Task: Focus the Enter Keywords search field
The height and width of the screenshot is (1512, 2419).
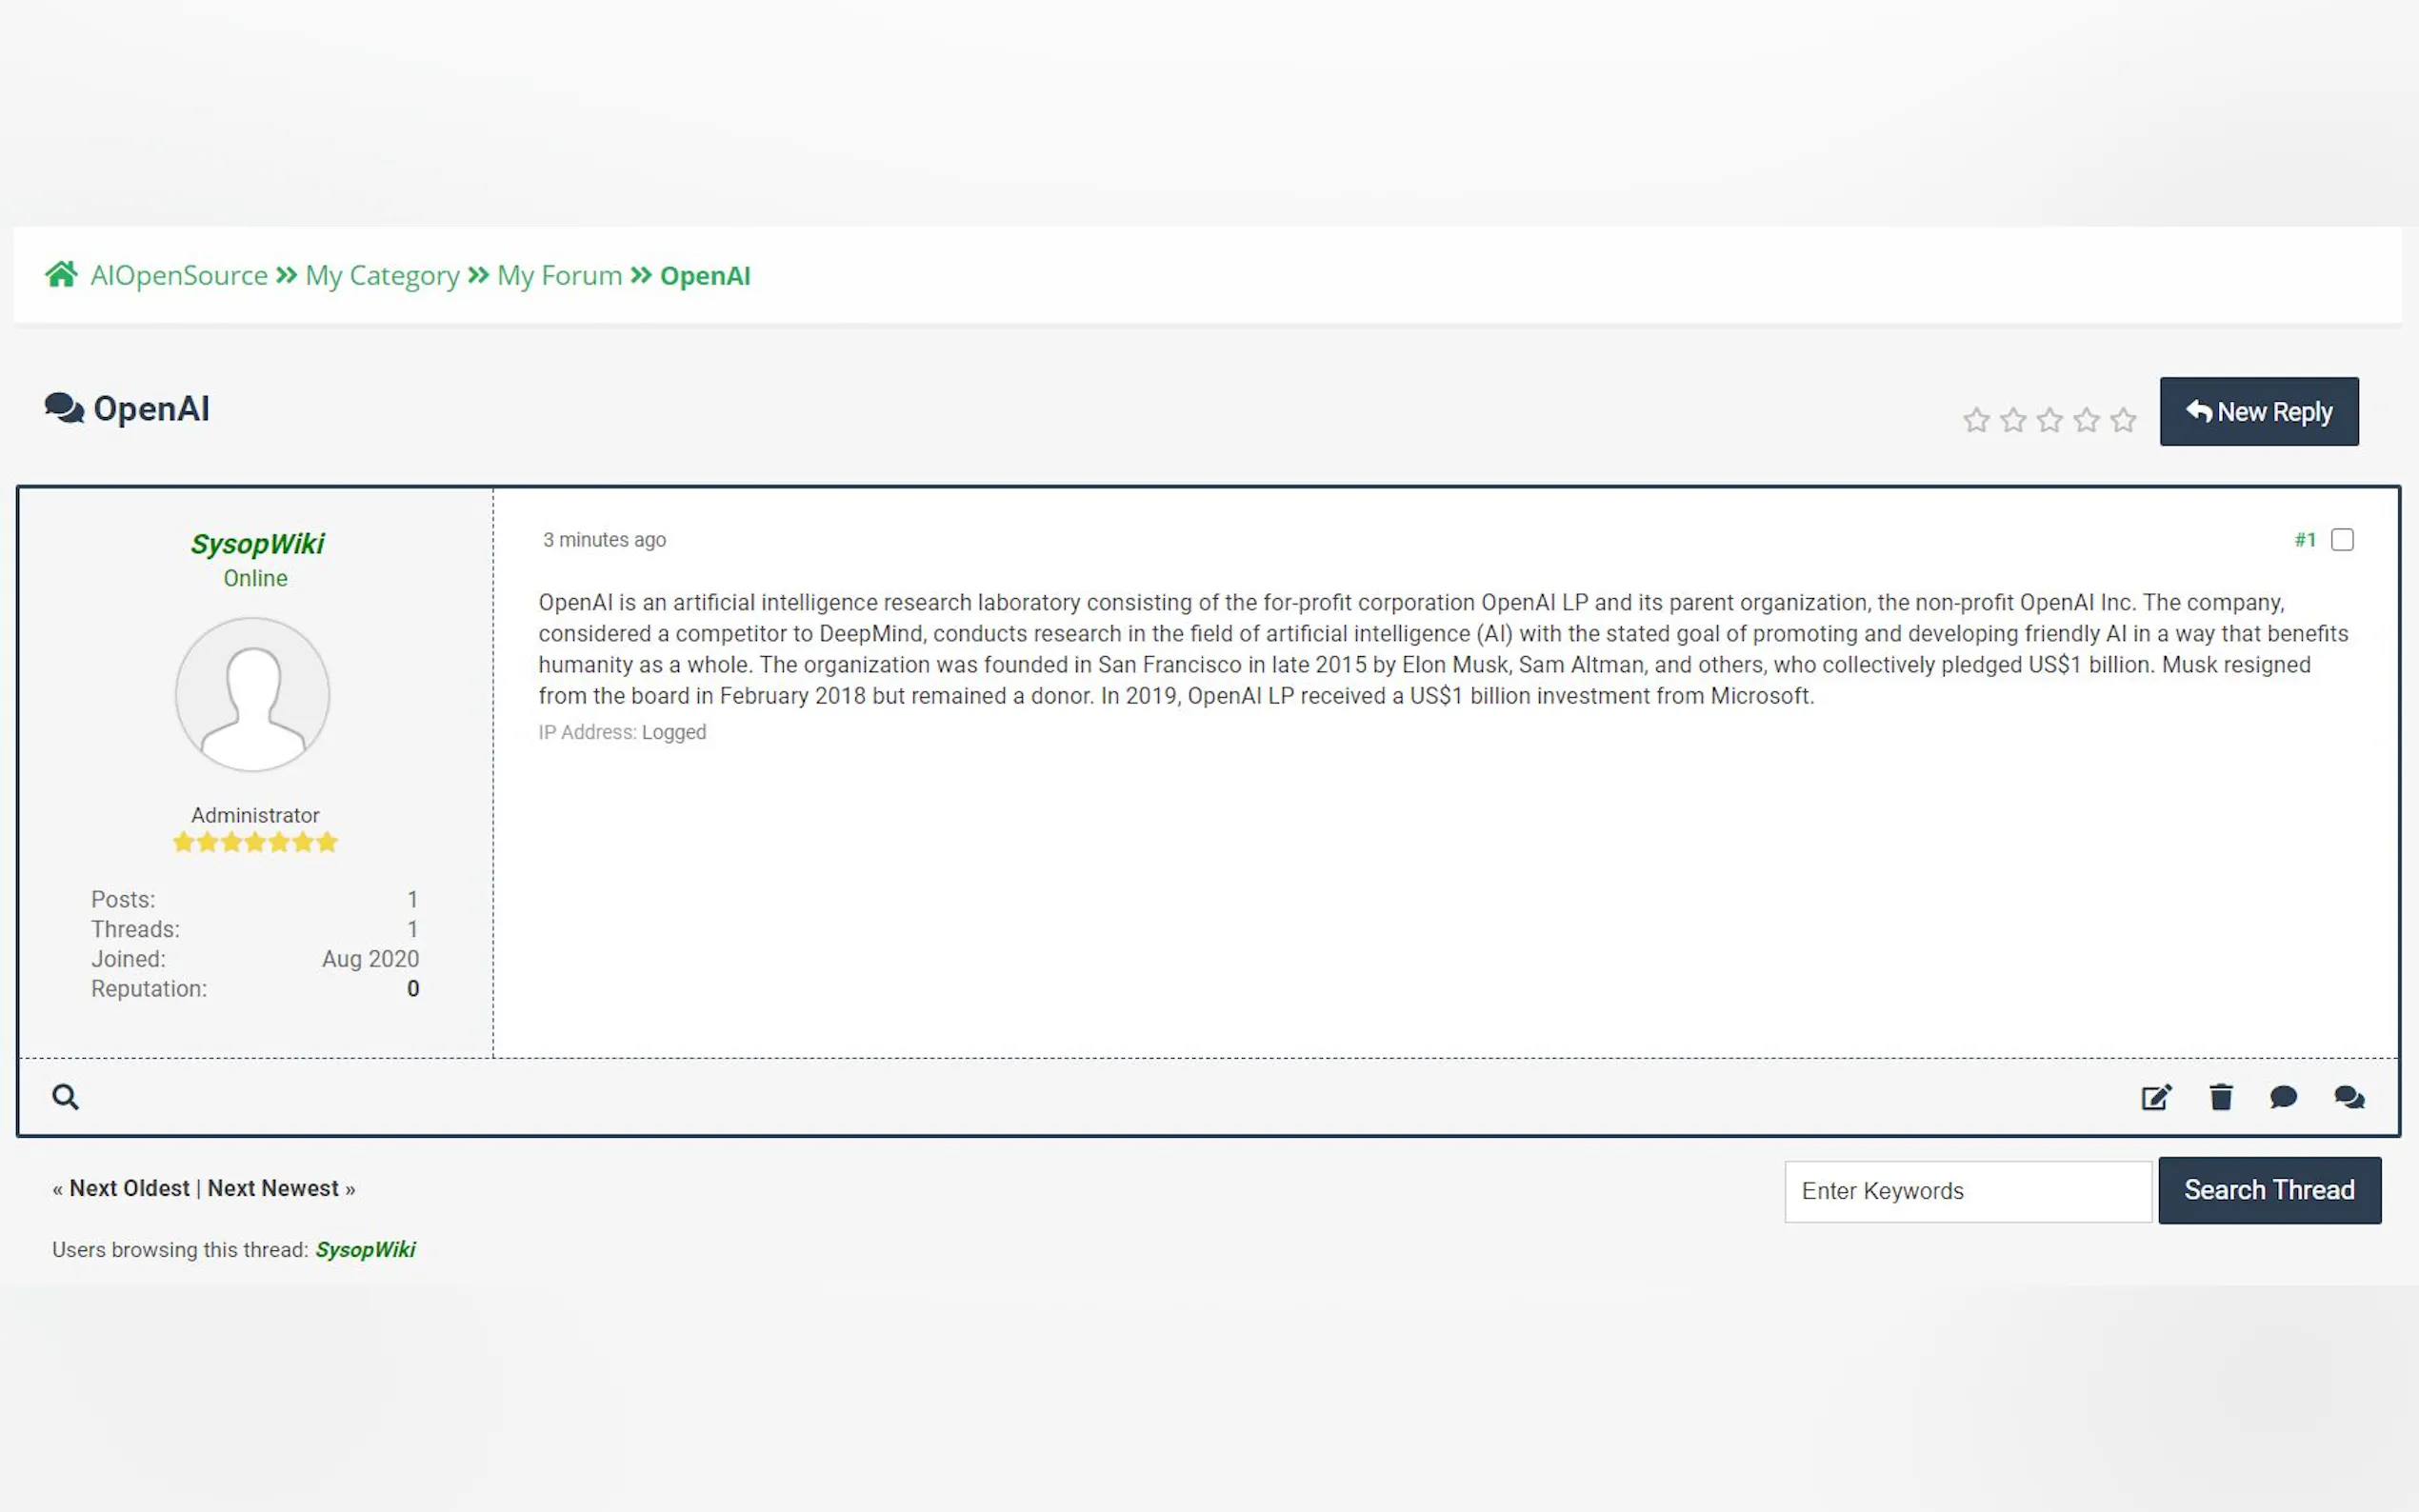Action: pyautogui.click(x=1967, y=1191)
